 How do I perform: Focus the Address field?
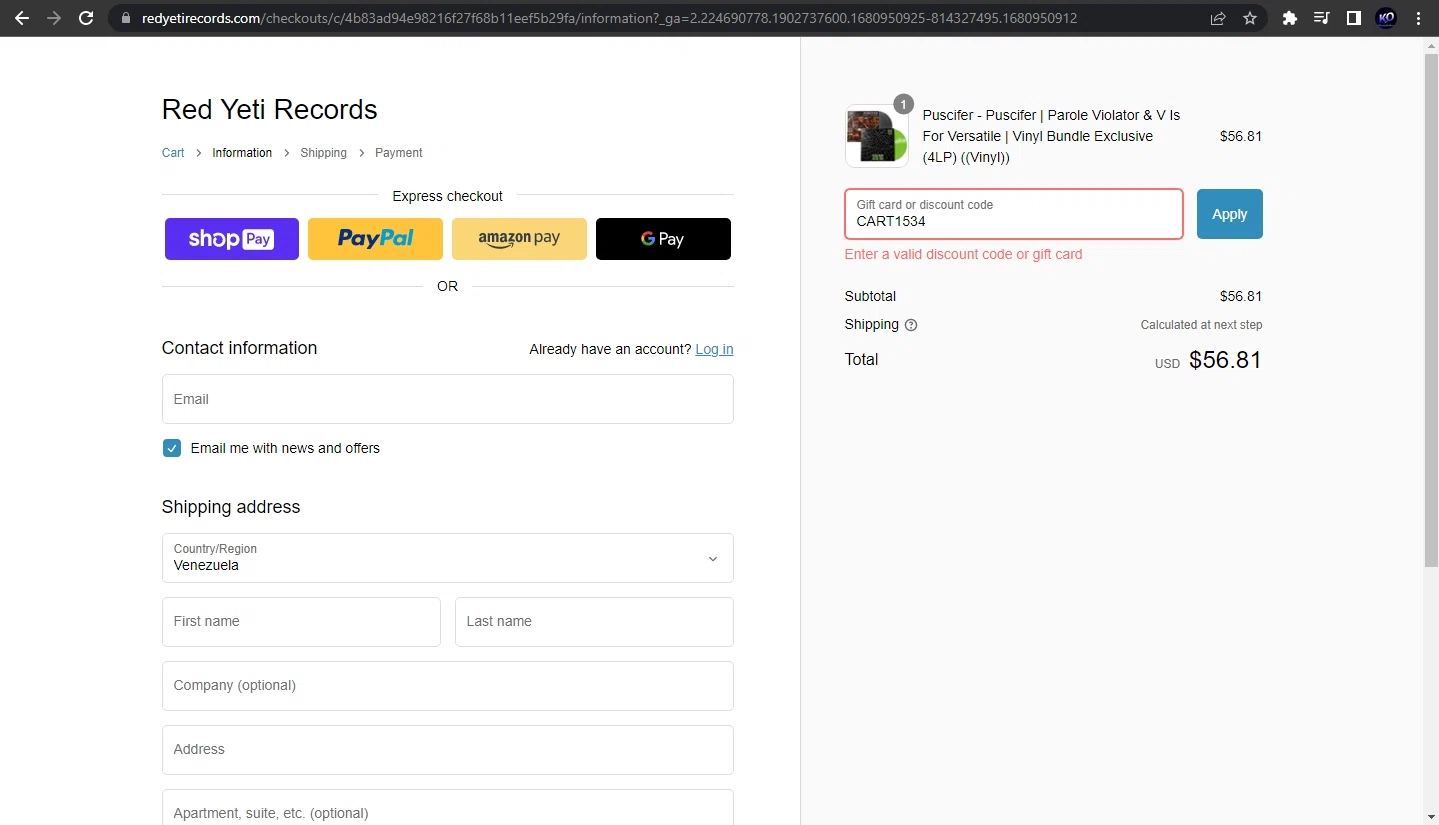[448, 750]
